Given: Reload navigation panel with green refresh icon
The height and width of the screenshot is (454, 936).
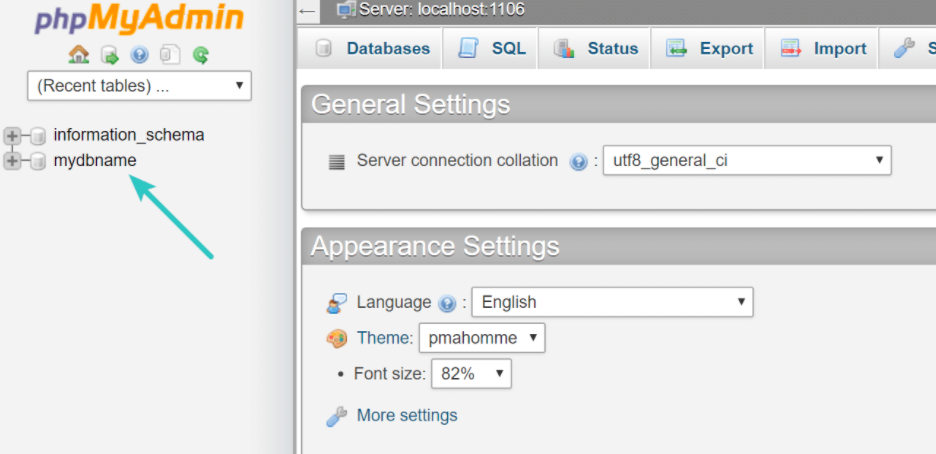Looking at the screenshot, I should click(201, 55).
